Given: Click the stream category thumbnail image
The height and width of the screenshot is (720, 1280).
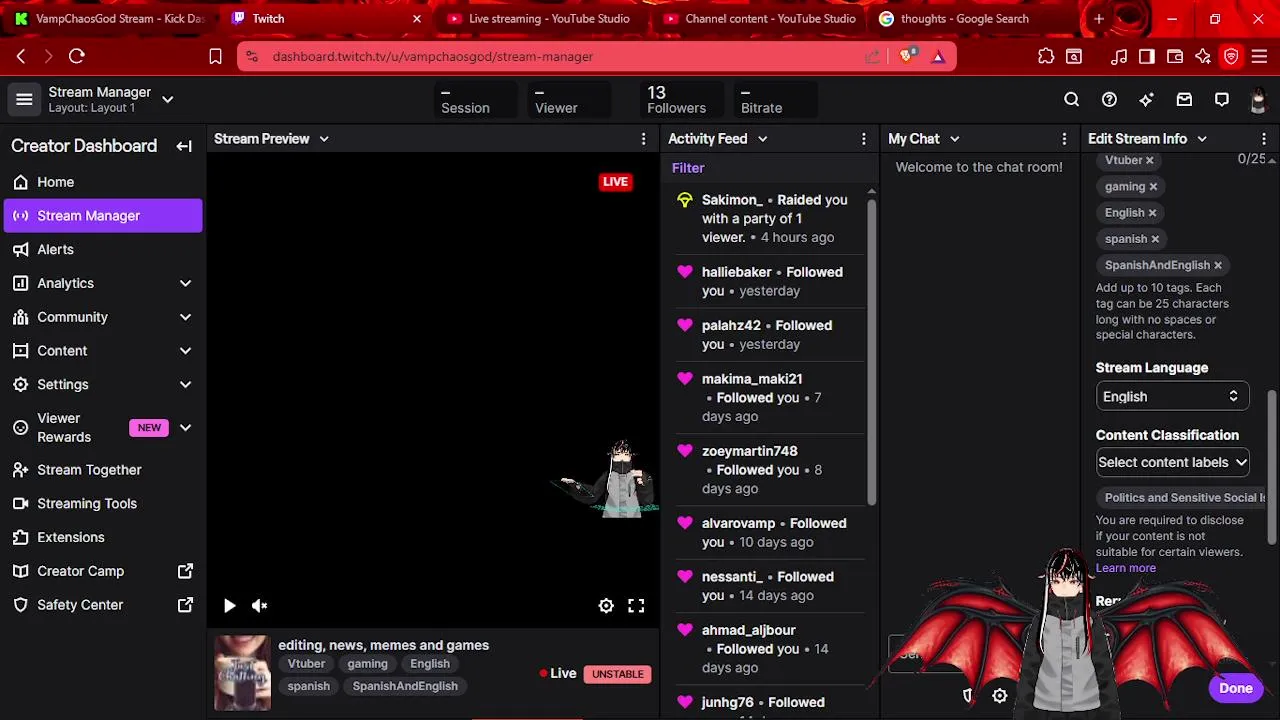Looking at the screenshot, I should (242, 673).
